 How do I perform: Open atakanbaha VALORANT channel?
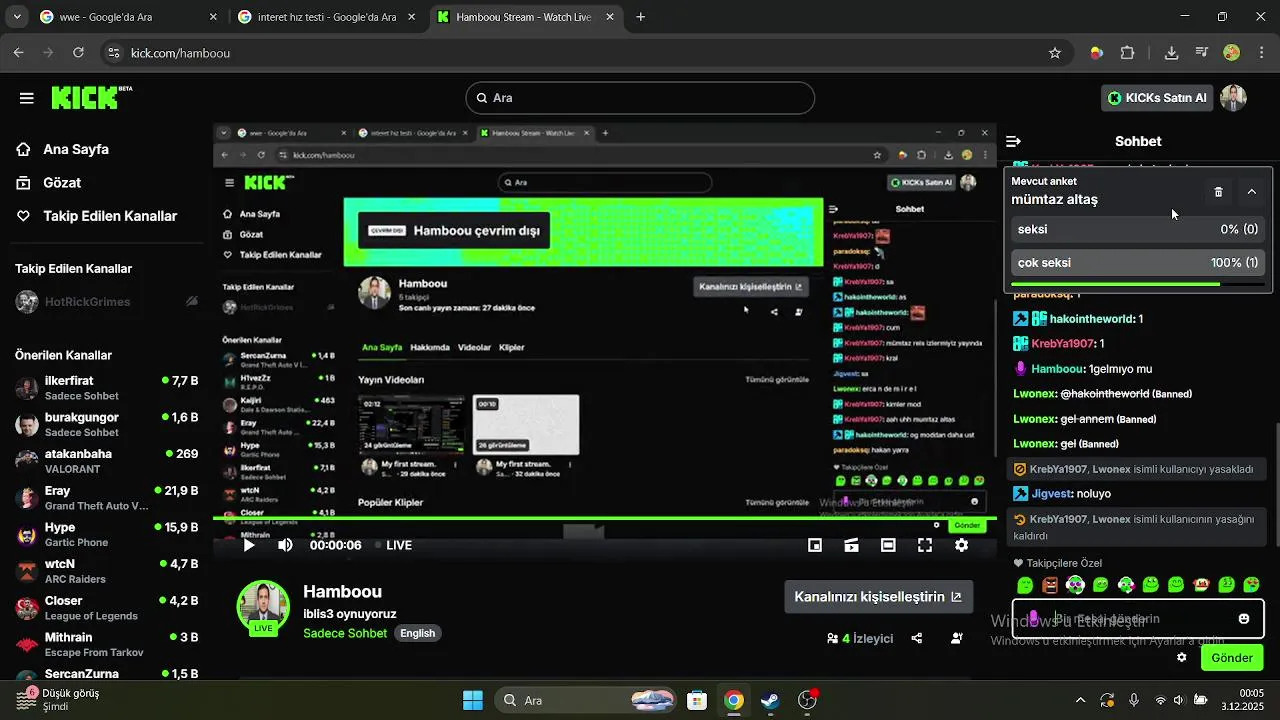(x=106, y=461)
